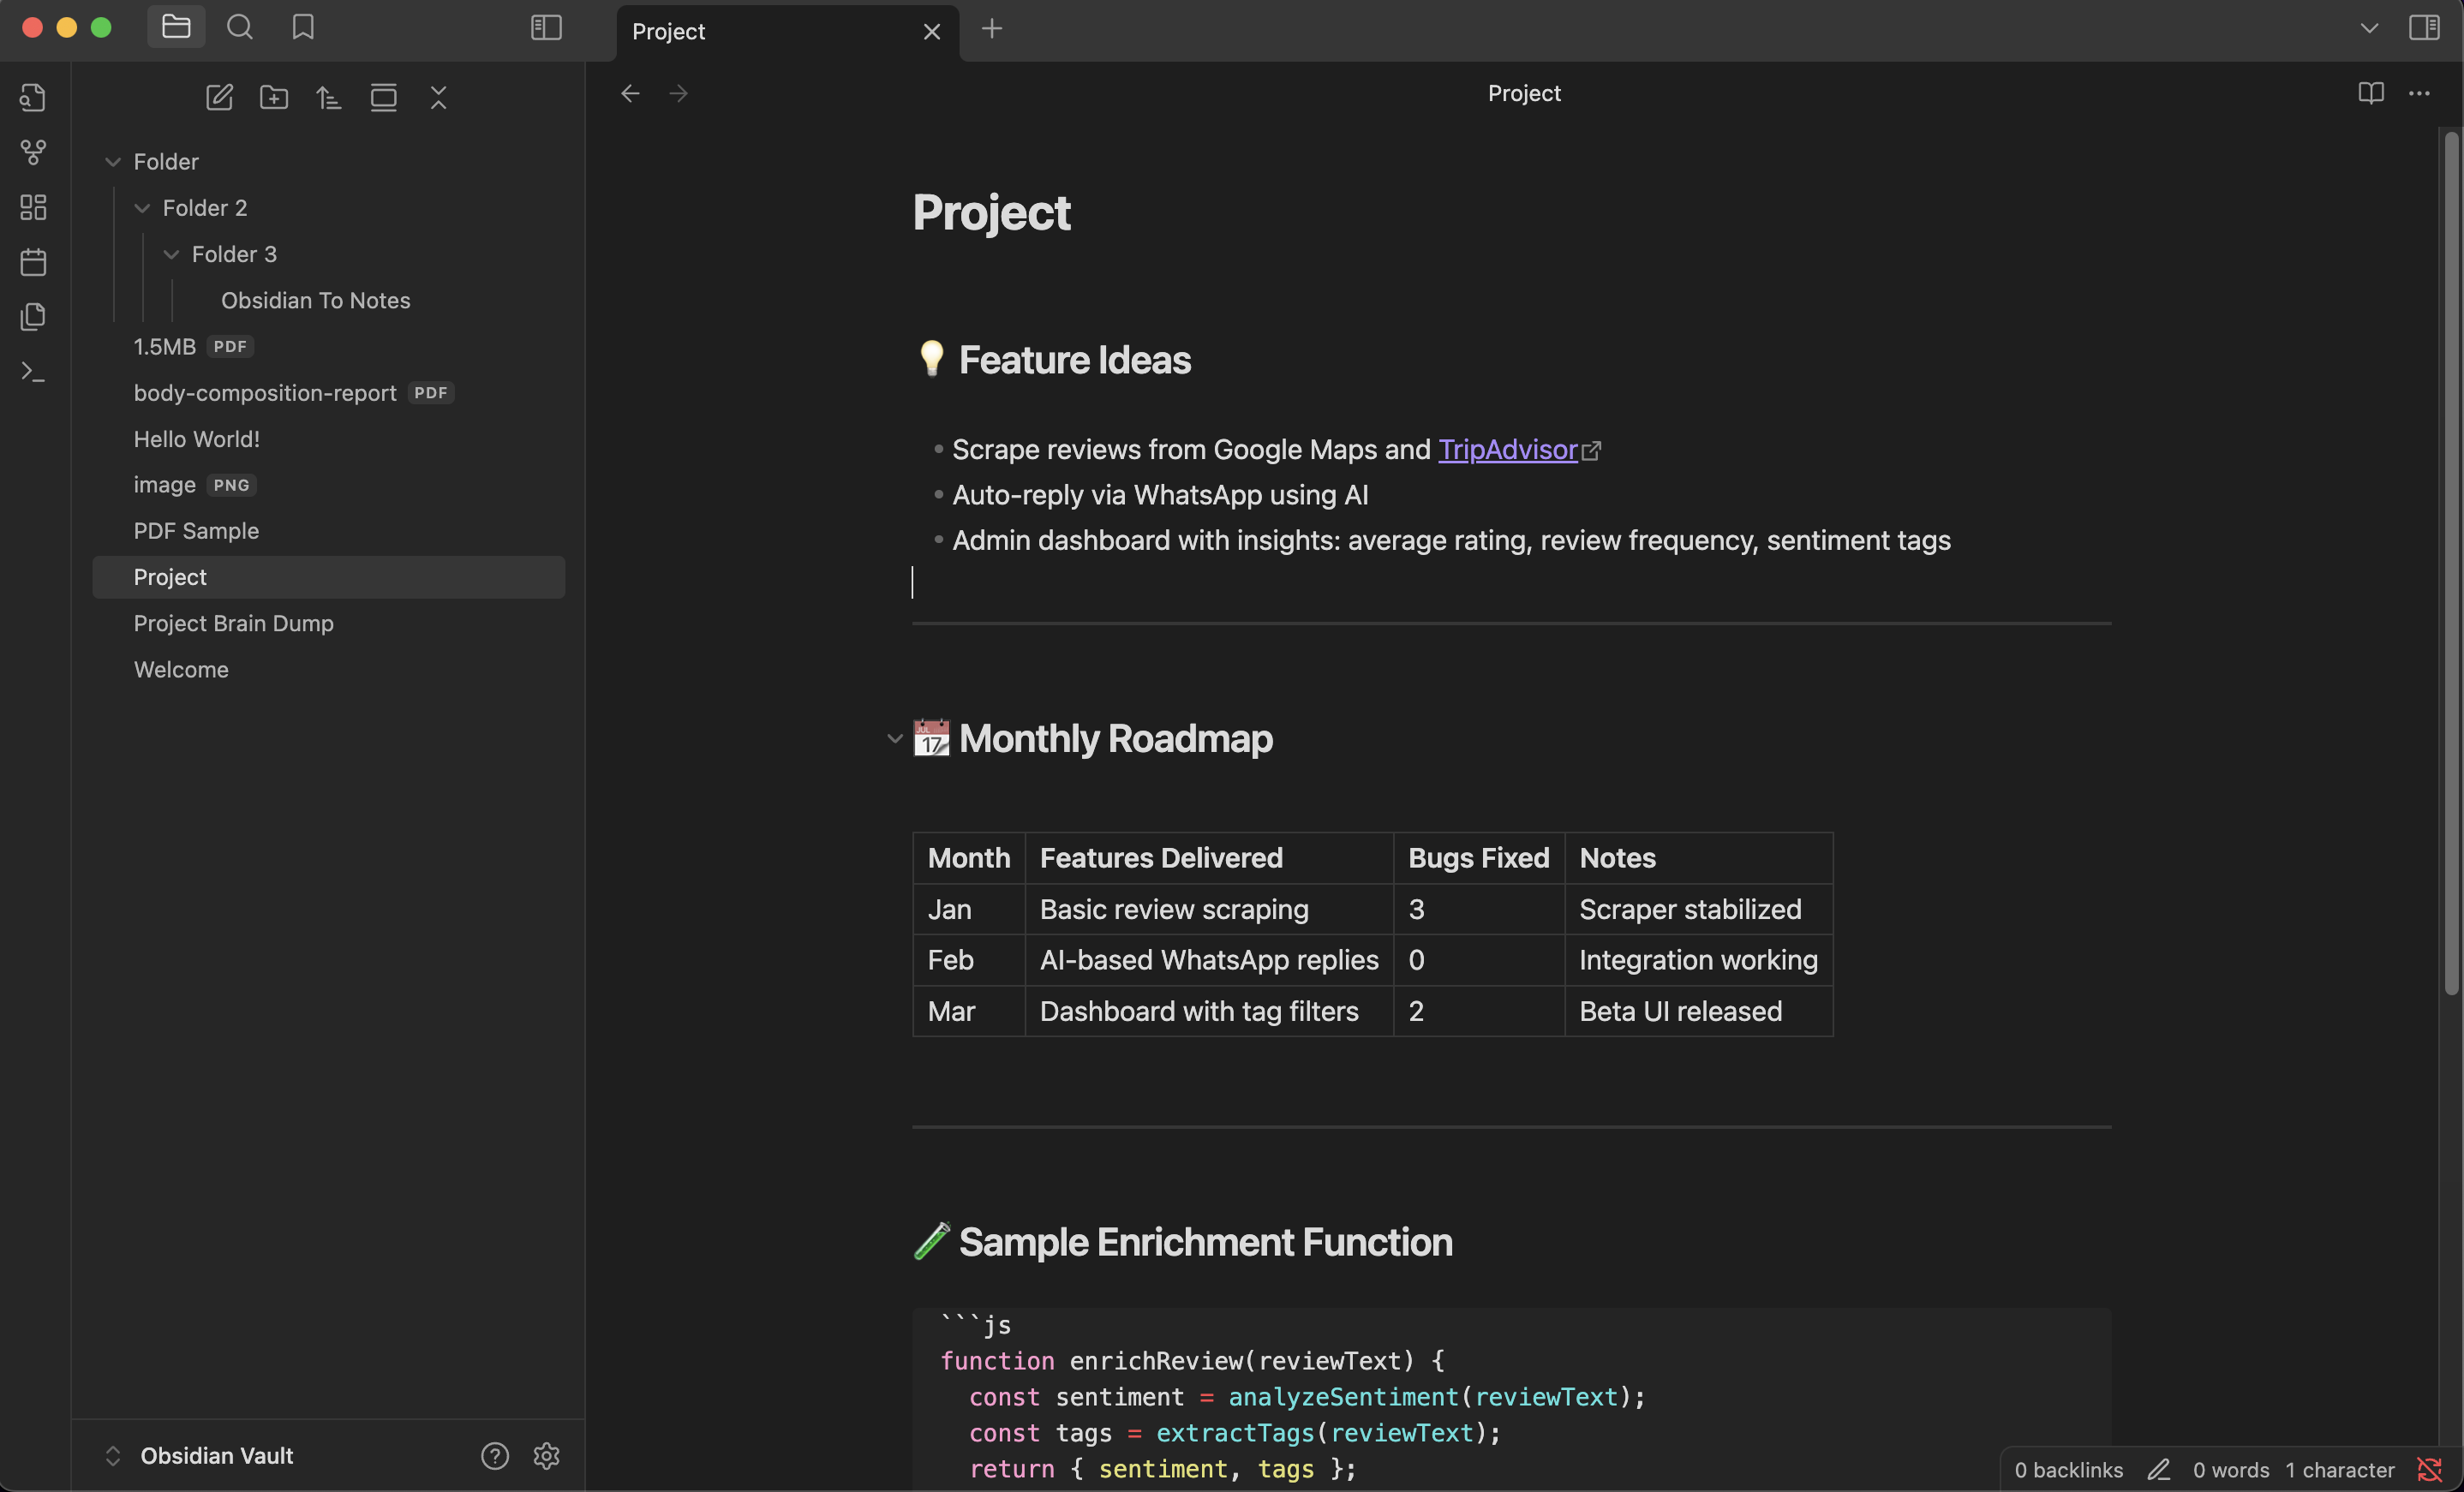Create a new note with pencil icon
This screenshot has width=2464, height=1492.
[x=219, y=97]
